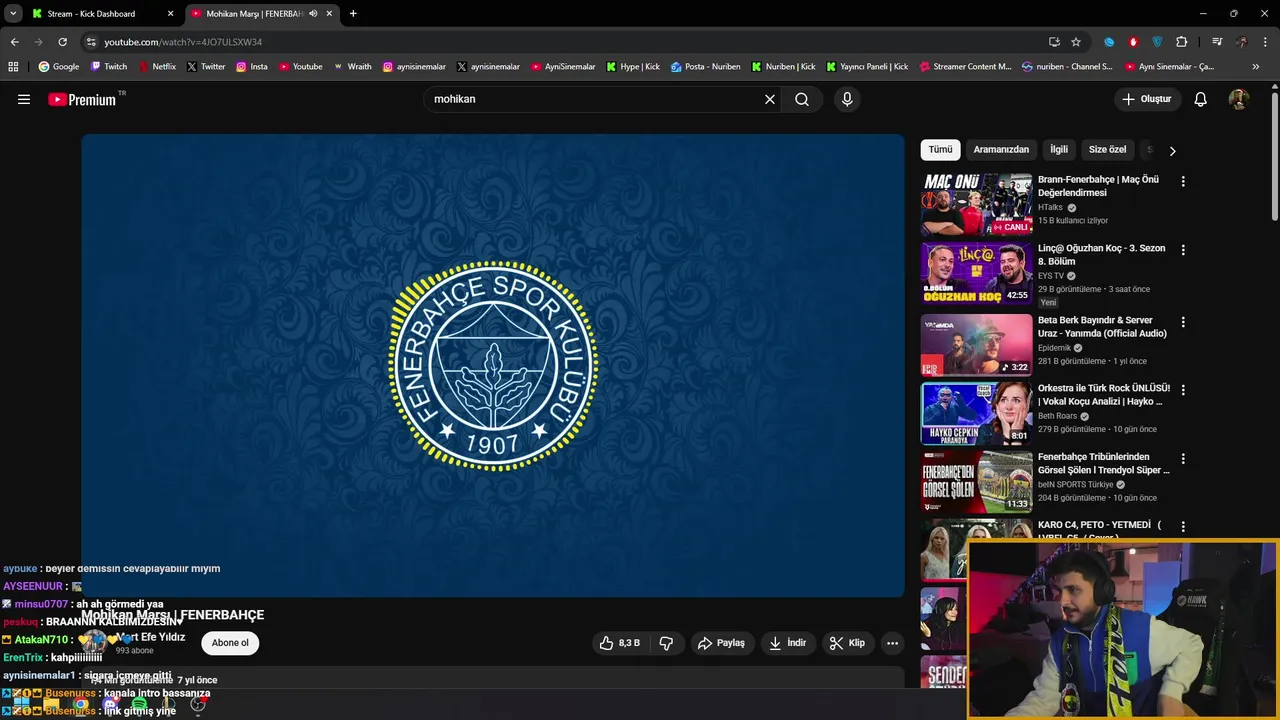Open YouTube account avatar menu
Image resolution: width=1280 pixels, height=720 pixels.
pos(1239,99)
